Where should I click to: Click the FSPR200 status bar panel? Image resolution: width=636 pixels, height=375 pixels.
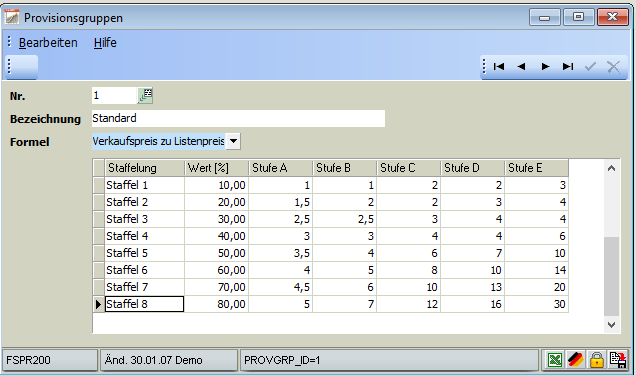coord(50,360)
